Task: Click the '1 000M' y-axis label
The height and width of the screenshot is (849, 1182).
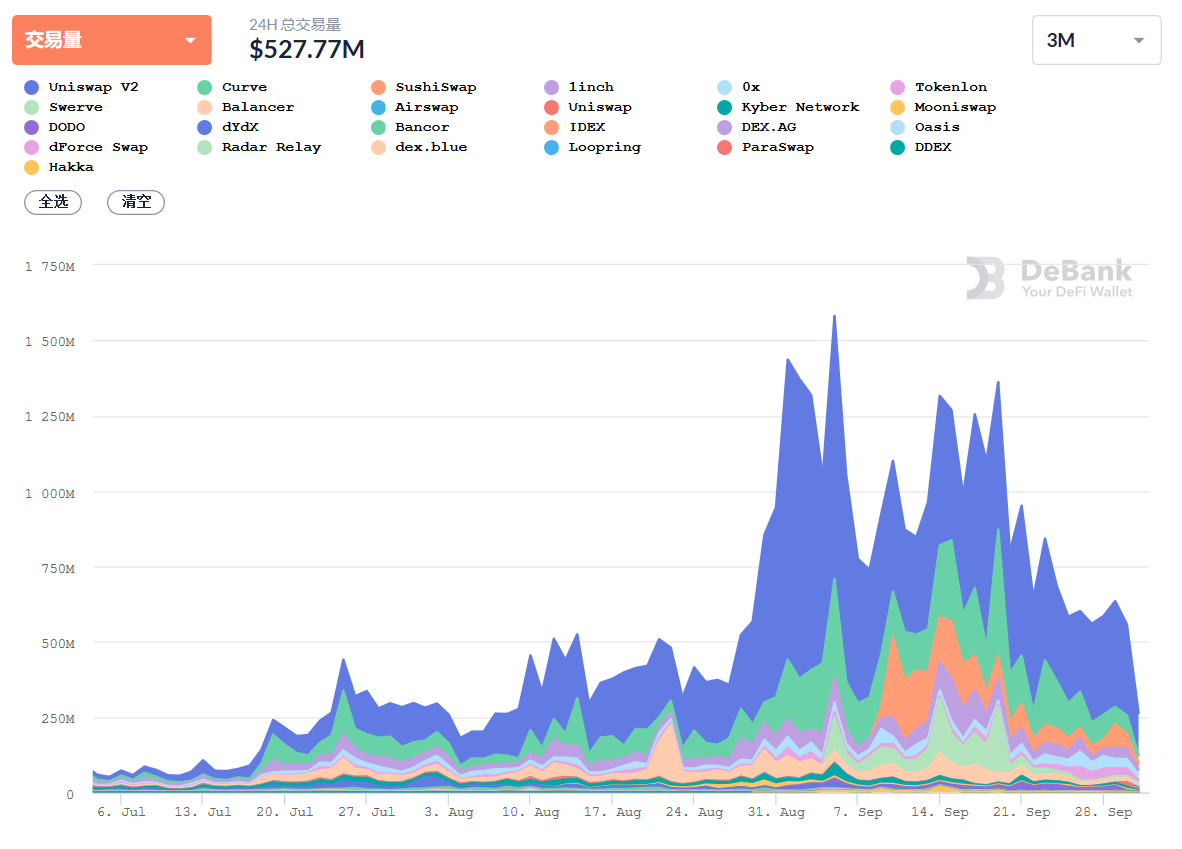Action: coord(50,494)
